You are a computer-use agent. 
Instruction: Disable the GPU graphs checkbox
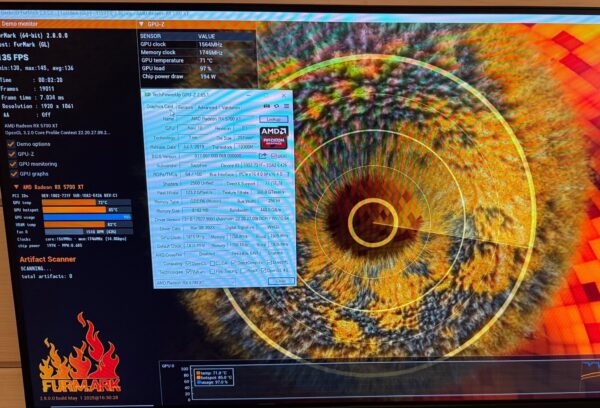[x=12, y=173]
